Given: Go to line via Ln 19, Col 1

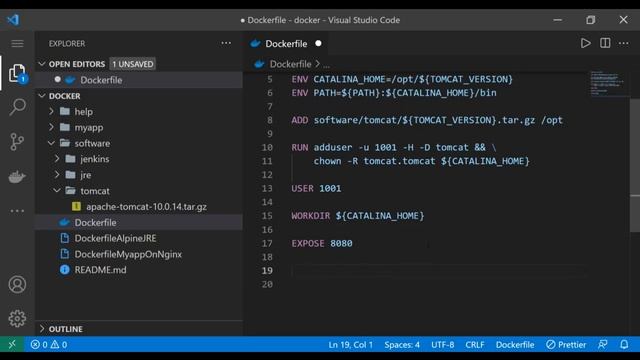Looking at the screenshot, I should (x=351, y=344).
